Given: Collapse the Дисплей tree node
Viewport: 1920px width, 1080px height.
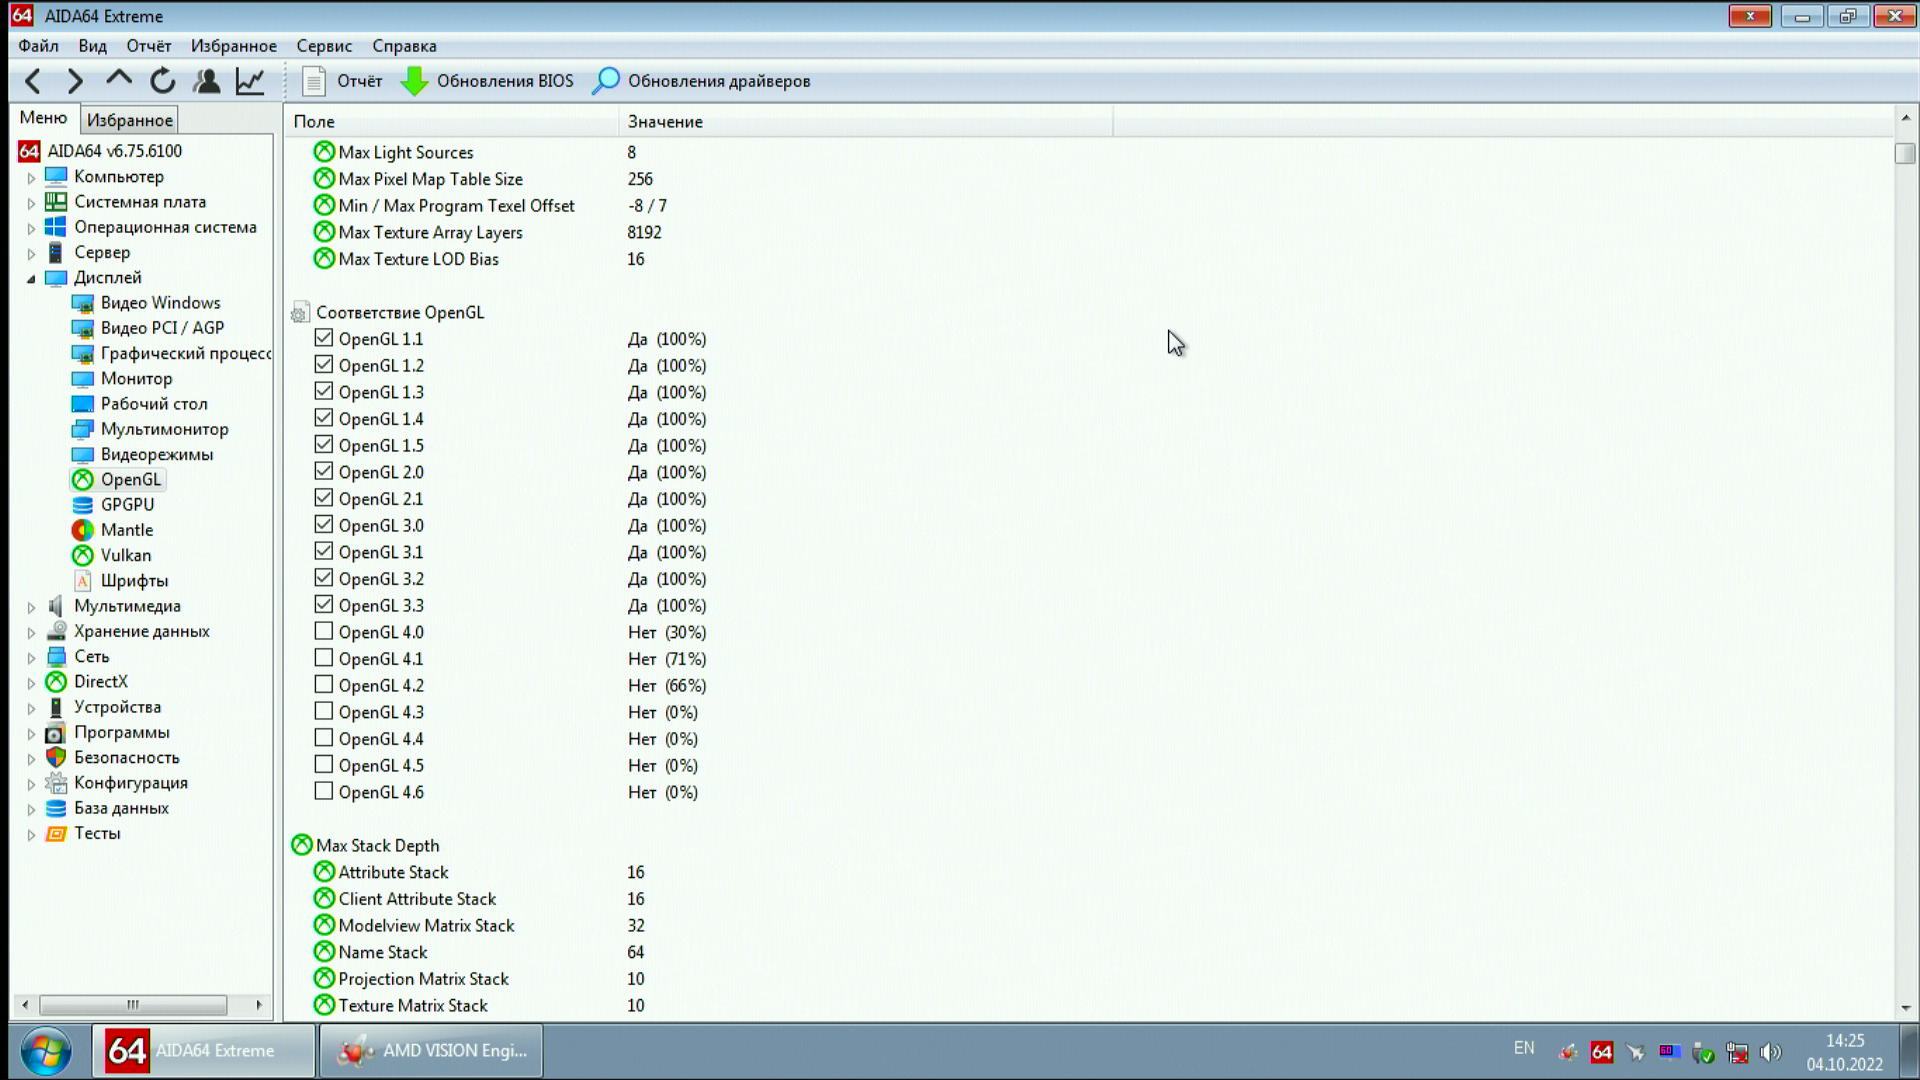Looking at the screenshot, I should coord(31,279).
